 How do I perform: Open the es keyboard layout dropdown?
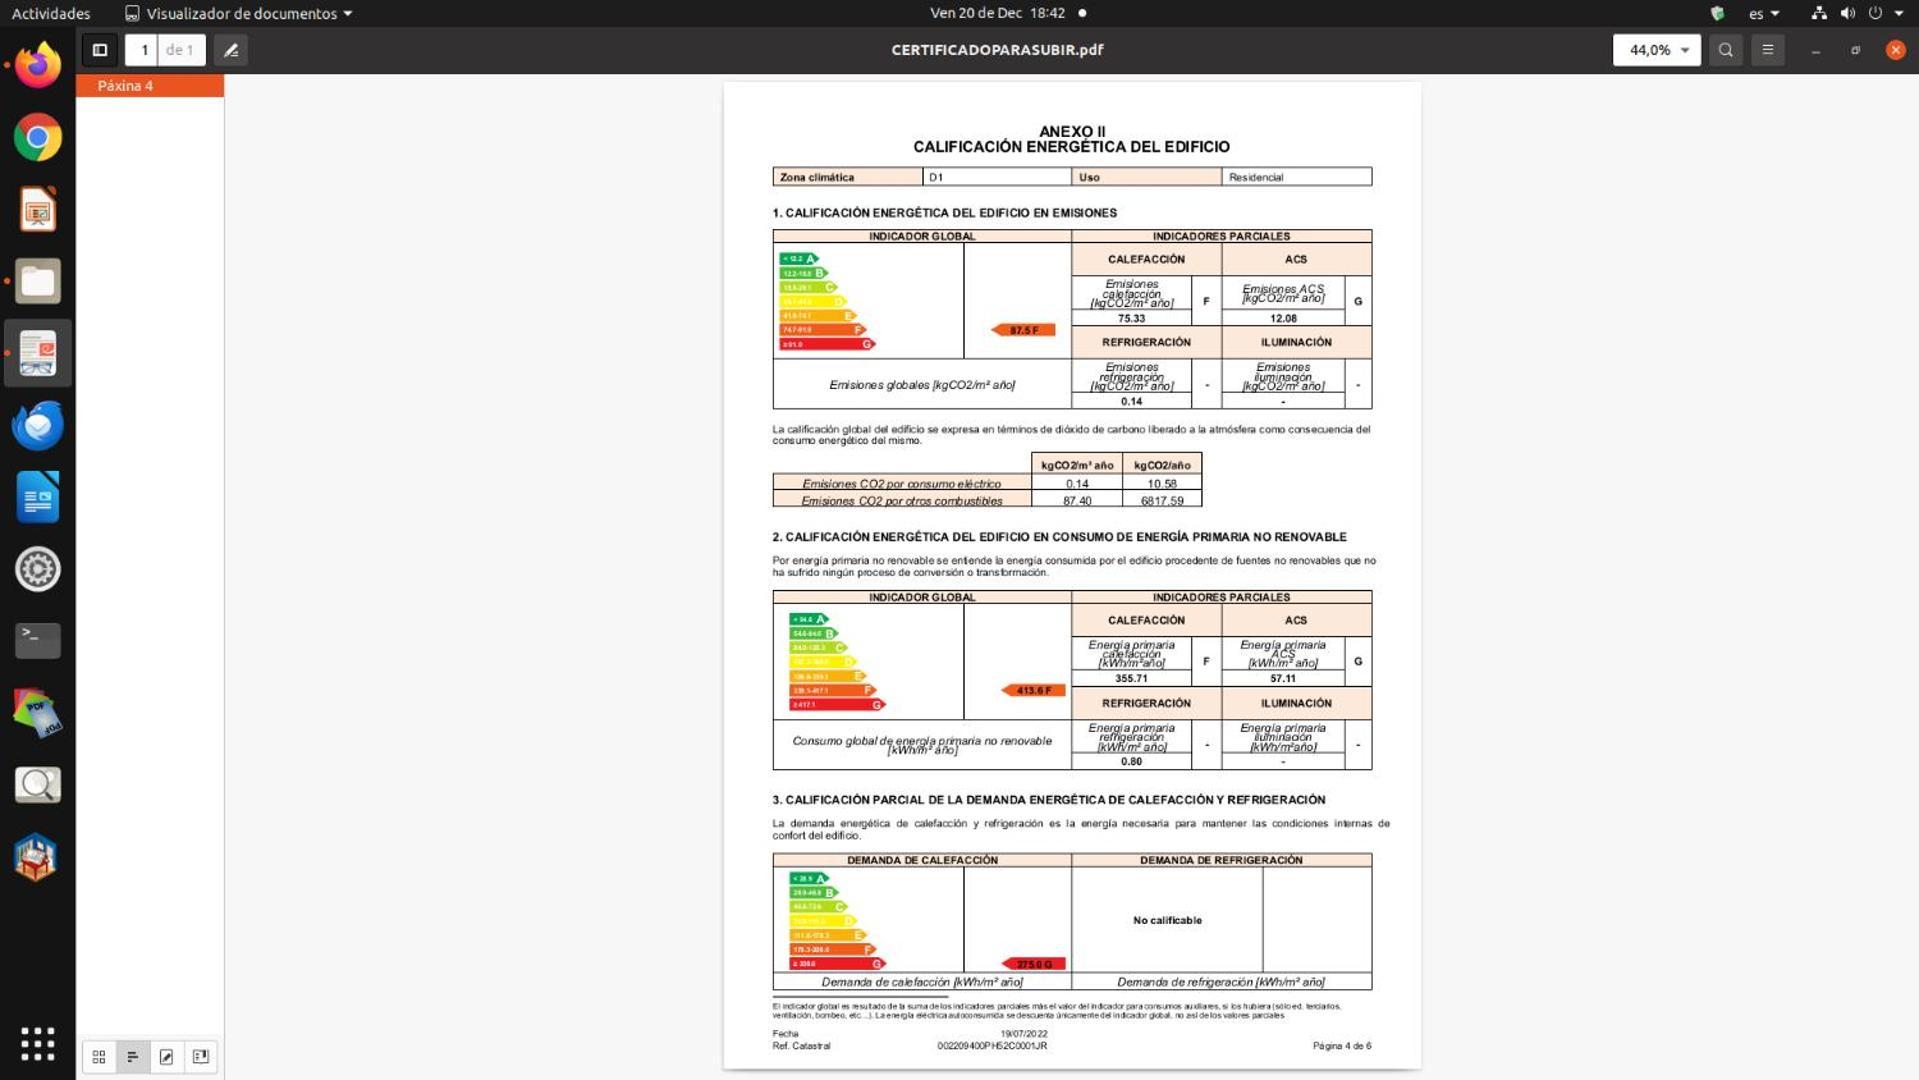coord(1764,13)
